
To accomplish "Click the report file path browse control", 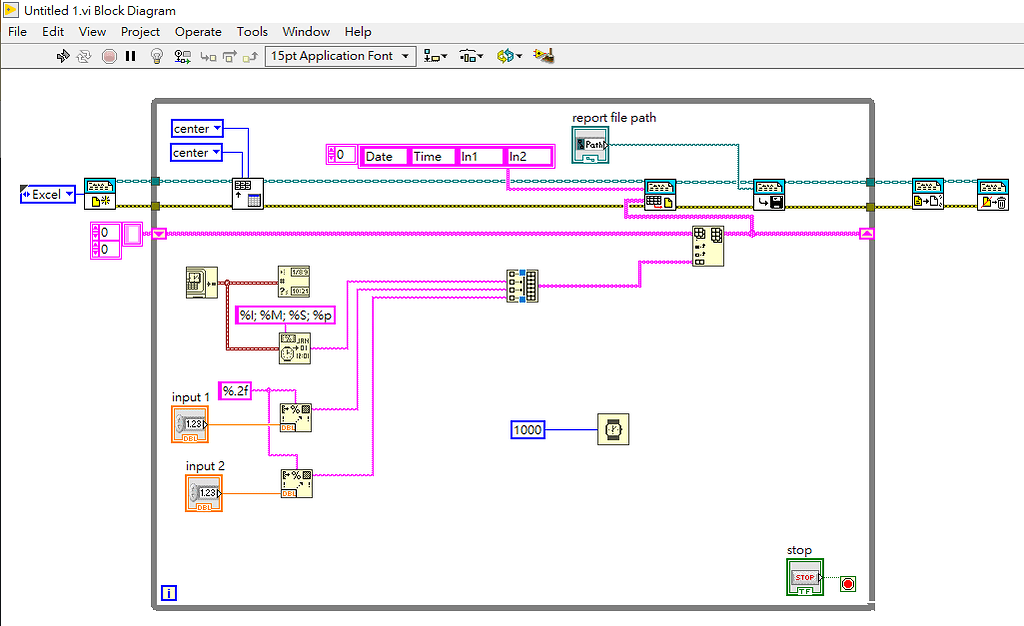I will pos(588,145).
